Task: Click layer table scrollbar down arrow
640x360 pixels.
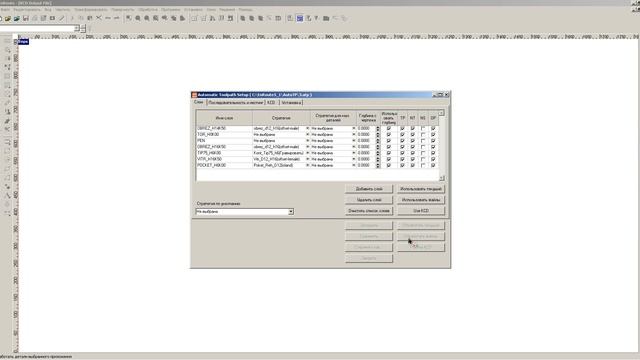Action: [441, 178]
